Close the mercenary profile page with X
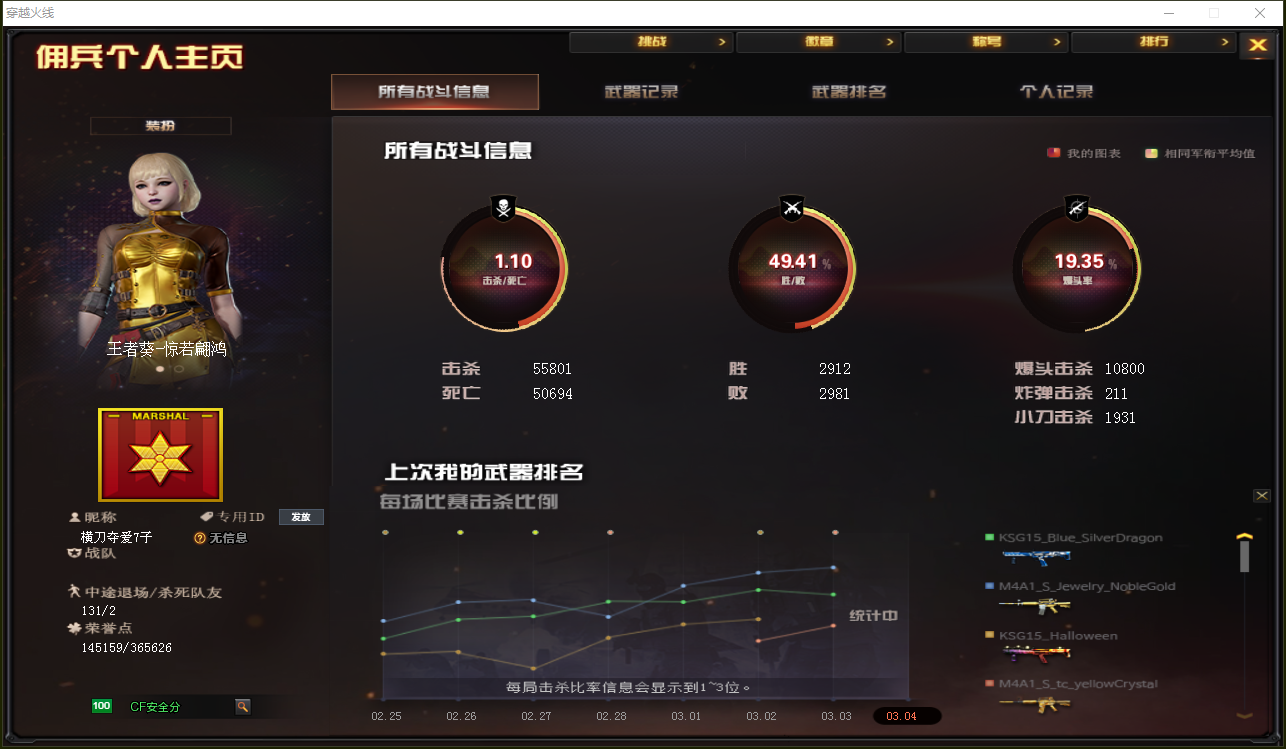This screenshot has width=1286, height=749. point(1257,45)
